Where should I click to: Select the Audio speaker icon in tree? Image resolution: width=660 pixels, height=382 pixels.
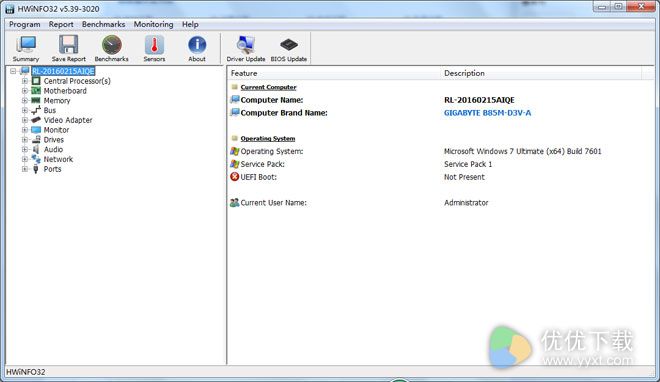(36, 149)
